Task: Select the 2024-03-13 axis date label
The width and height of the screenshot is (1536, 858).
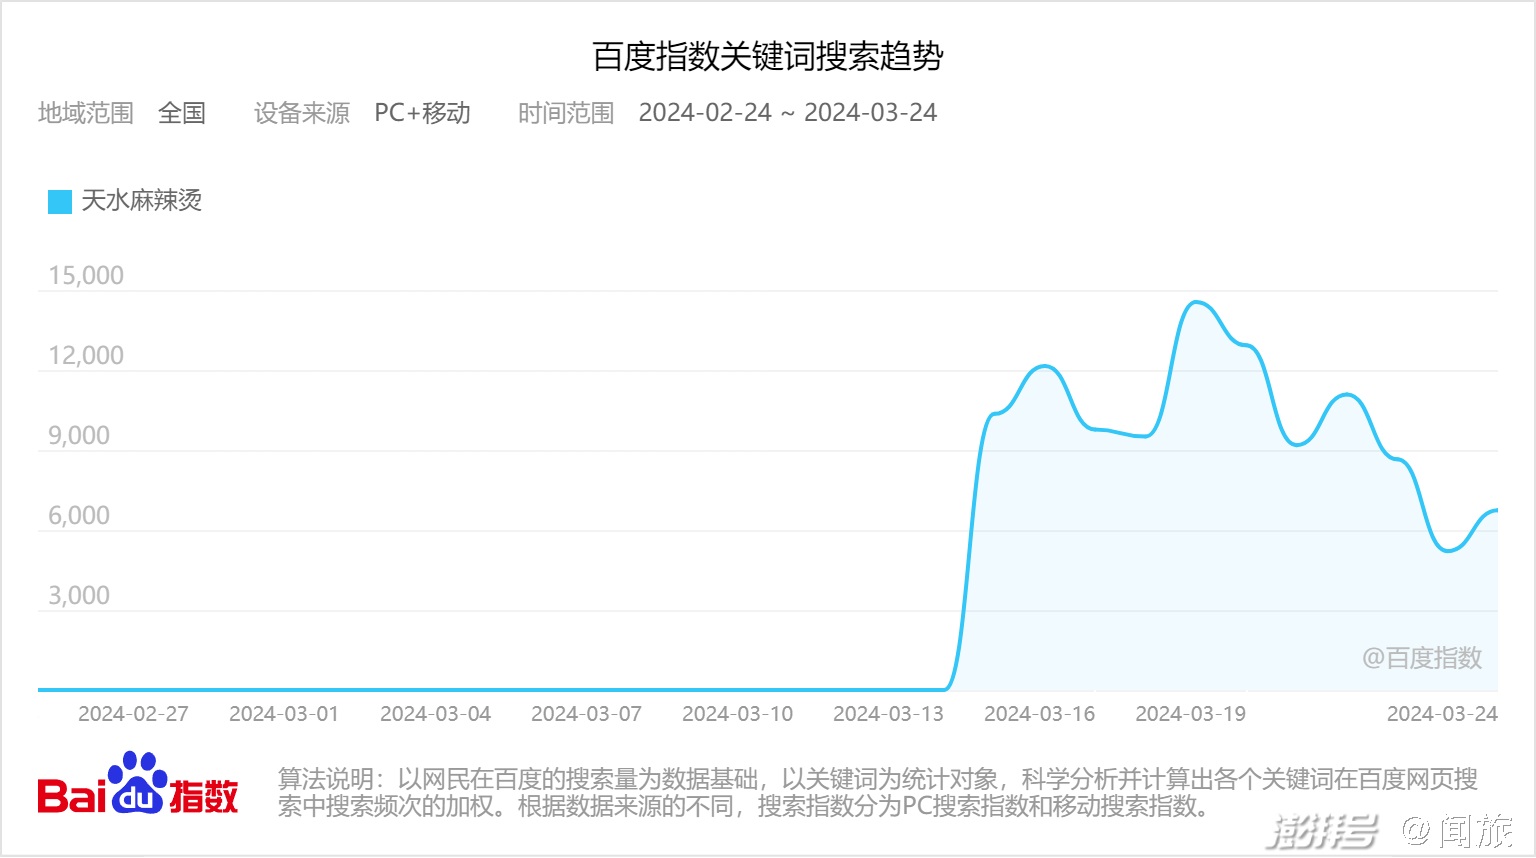Action: (888, 714)
